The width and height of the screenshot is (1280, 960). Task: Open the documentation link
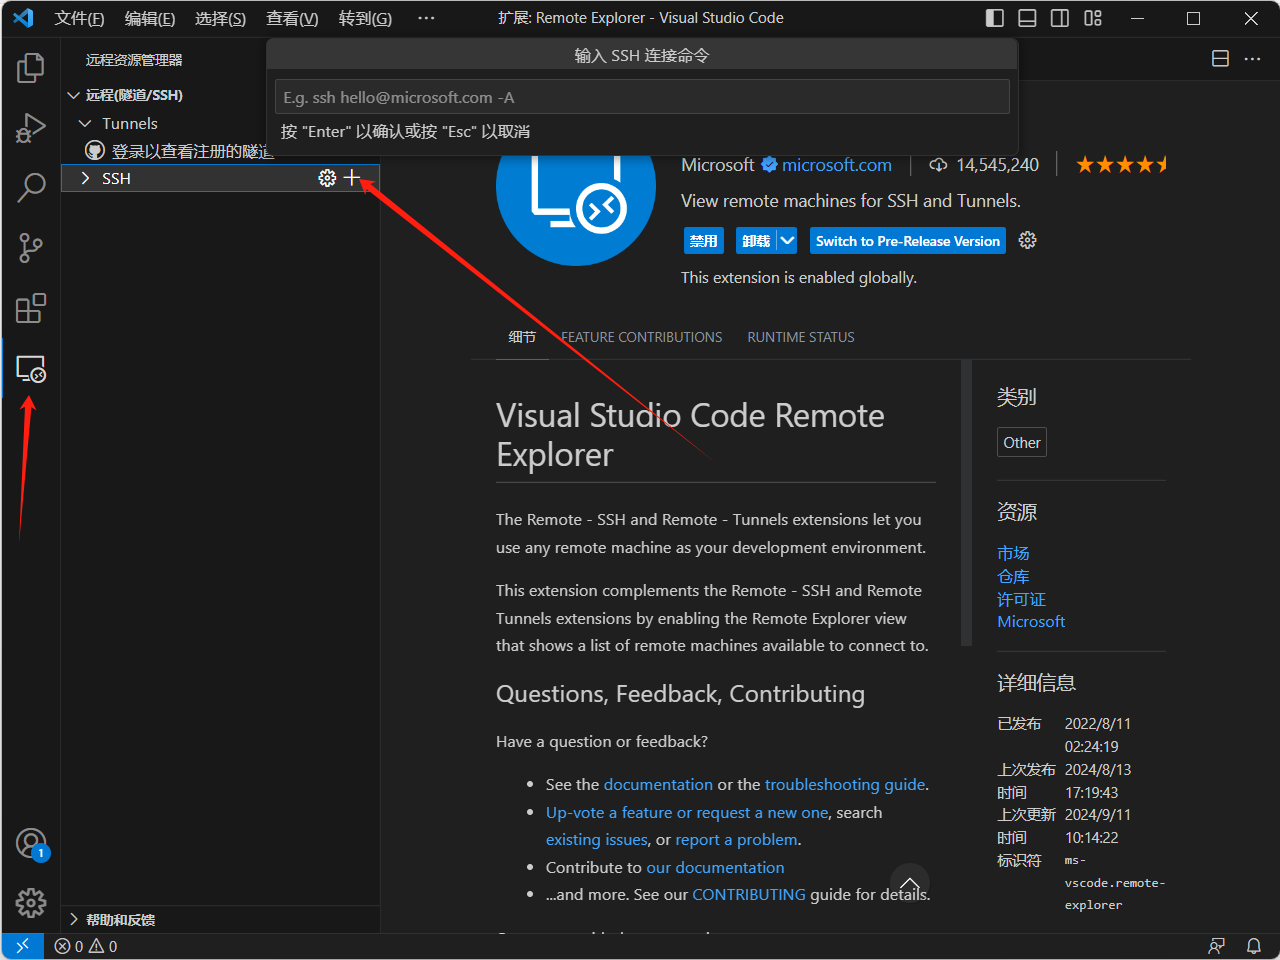tap(658, 784)
